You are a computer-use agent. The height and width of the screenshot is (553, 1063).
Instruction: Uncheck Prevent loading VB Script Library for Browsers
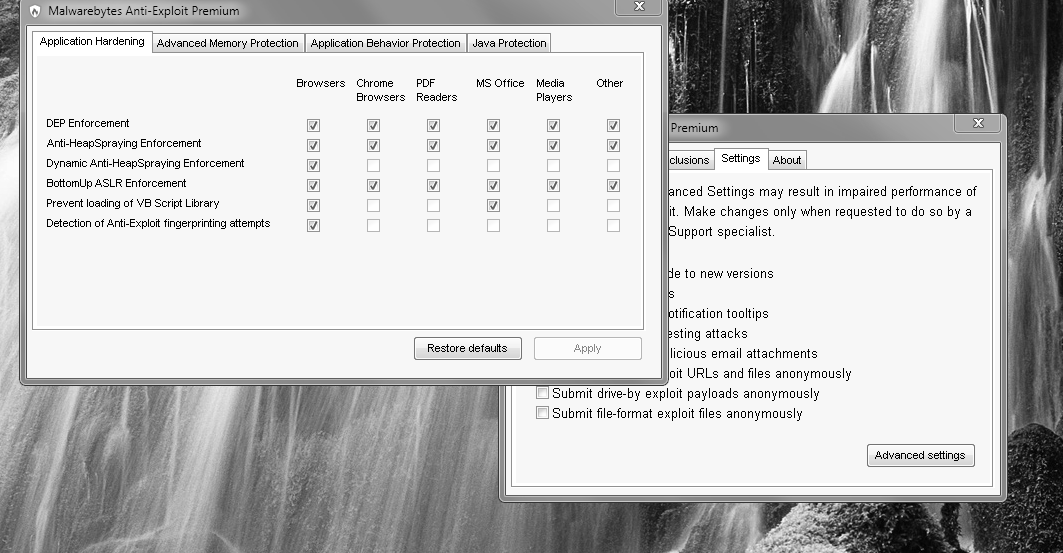tap(313, 205)
